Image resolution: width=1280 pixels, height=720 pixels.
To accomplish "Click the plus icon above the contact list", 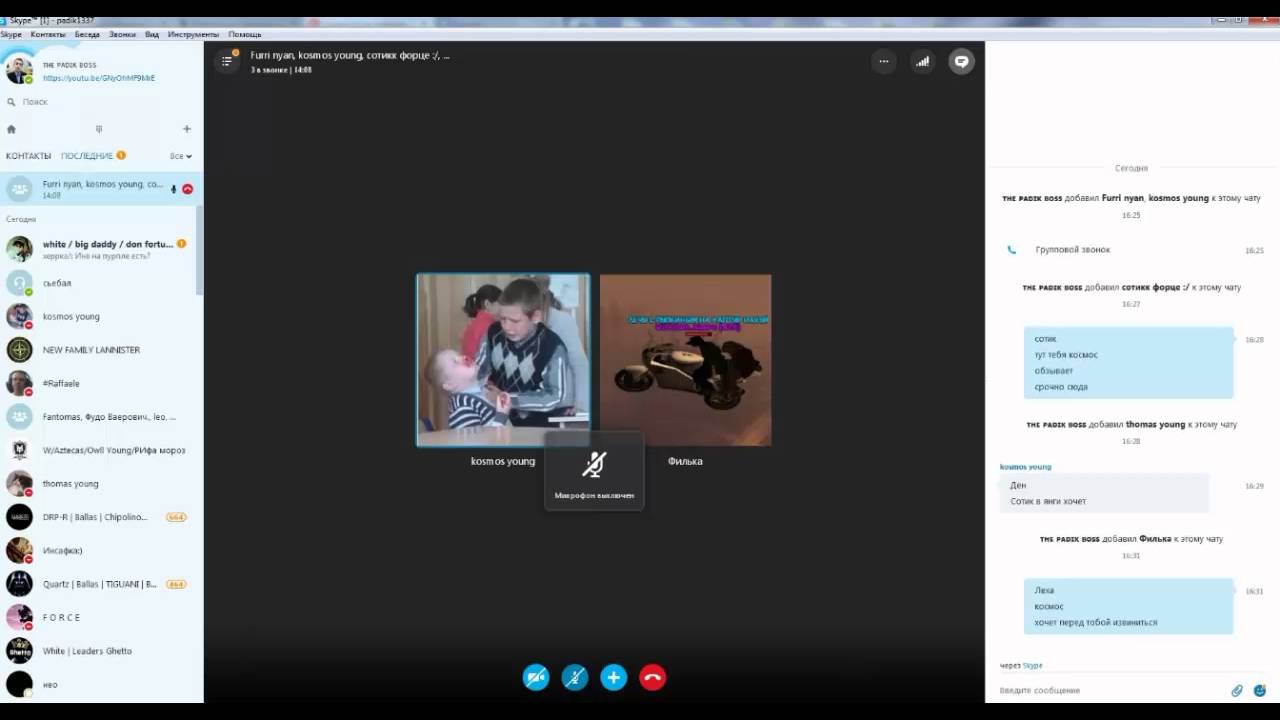I will pyautogui.click(x=187, y=129).
